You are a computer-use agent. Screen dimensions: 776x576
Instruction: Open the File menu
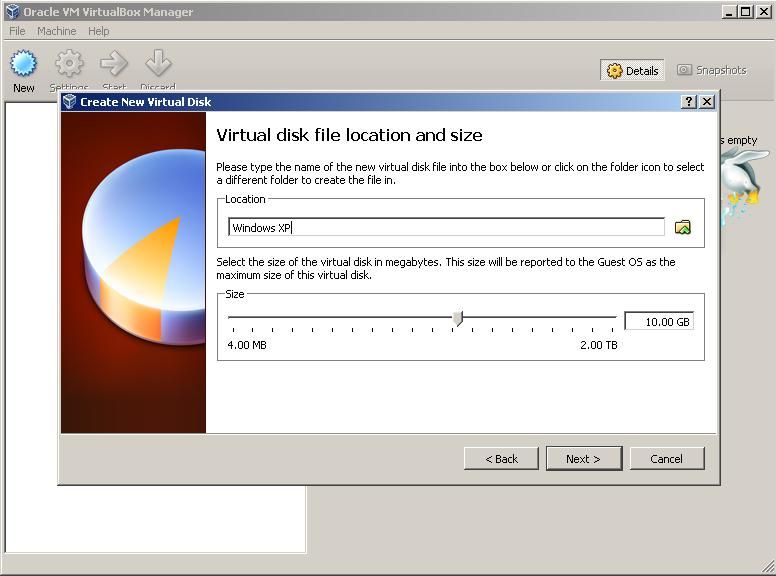click(x=17, y=31)
